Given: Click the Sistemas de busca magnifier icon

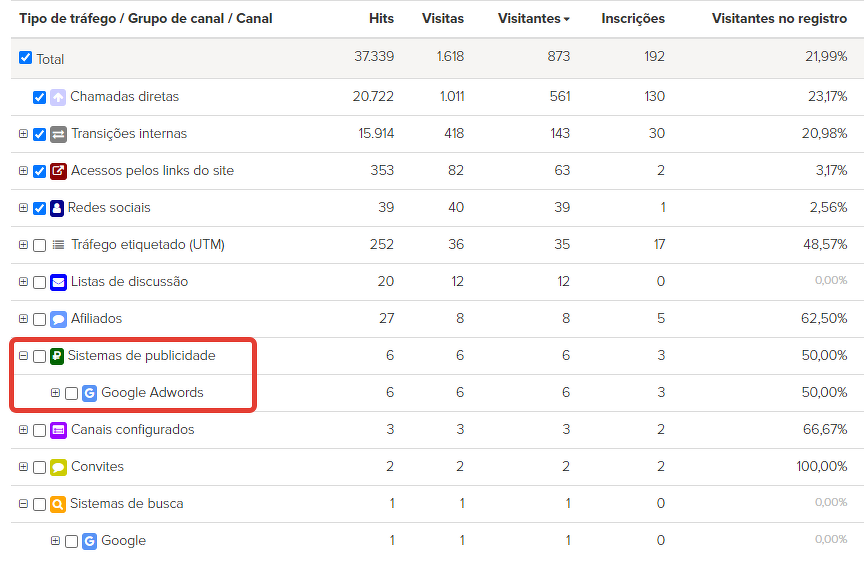Looking at the screenshot, I should (58, 504).
